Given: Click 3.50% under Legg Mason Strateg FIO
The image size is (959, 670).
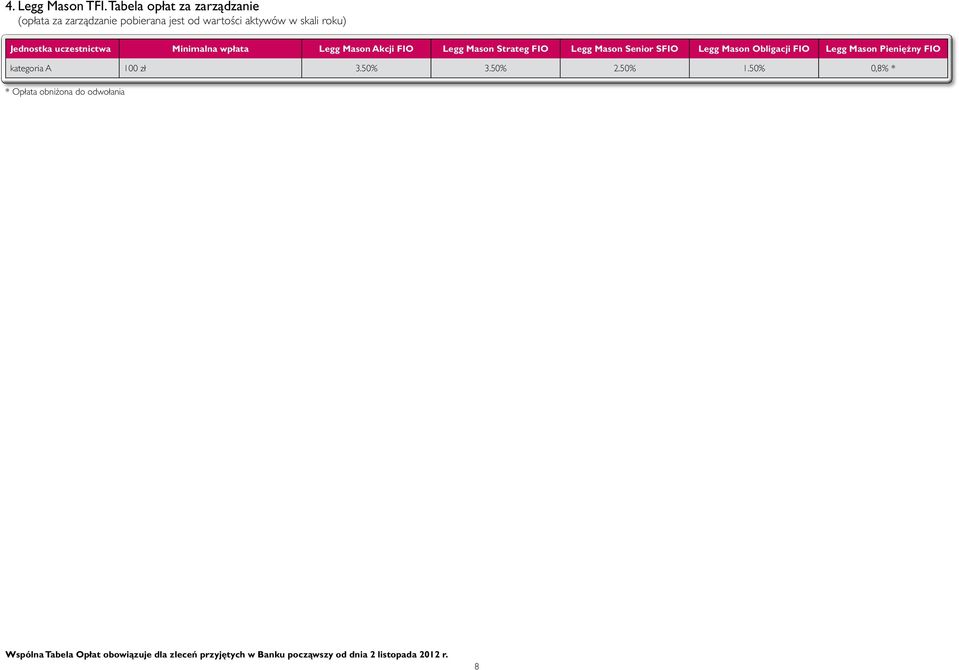Looking at the screenshot, I should (x=495, y=69).
